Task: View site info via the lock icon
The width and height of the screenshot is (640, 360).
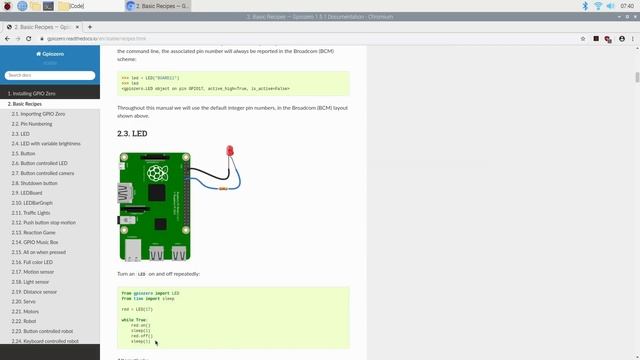Action: [42, 39]
